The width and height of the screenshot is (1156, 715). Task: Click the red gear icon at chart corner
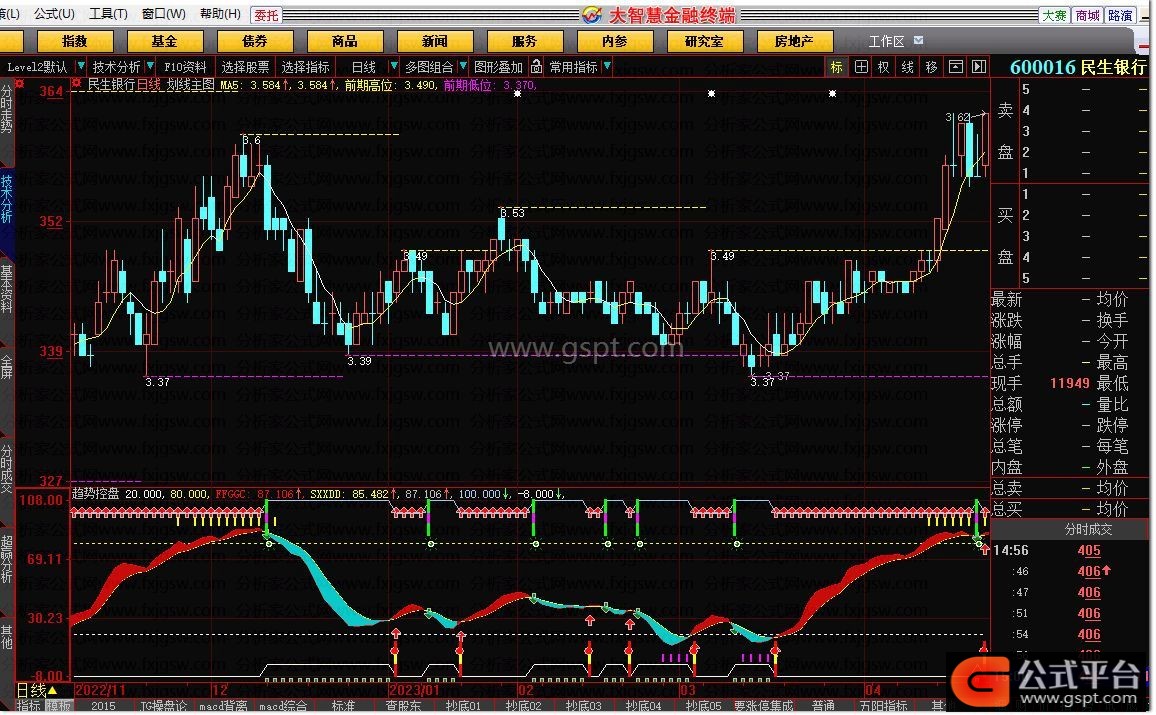(x=20, y=84)
